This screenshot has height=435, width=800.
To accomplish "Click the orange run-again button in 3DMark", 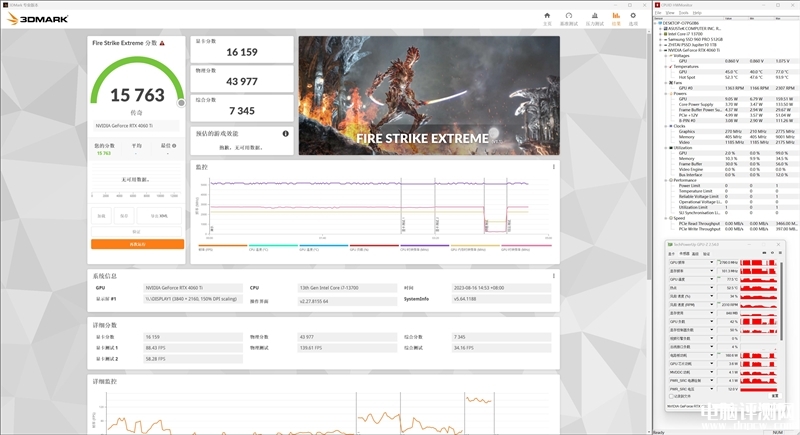I will [136, 243].
